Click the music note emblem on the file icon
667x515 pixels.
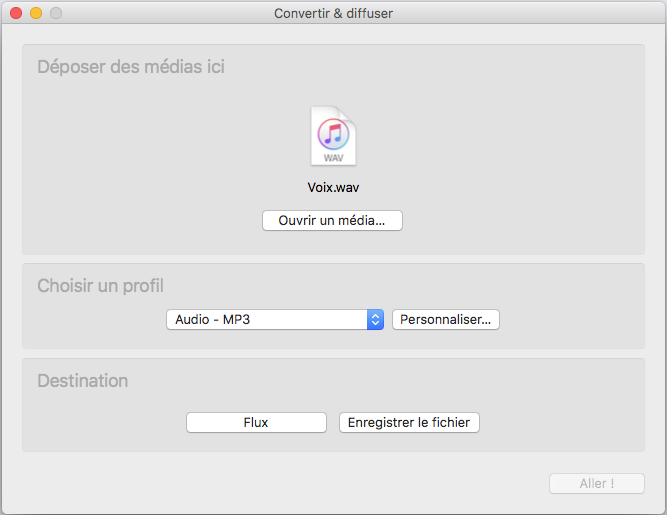point(334,134)
